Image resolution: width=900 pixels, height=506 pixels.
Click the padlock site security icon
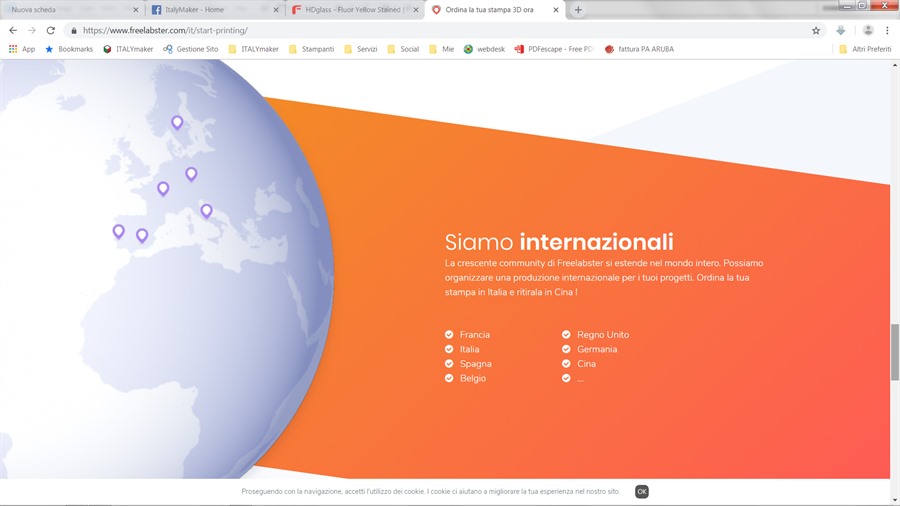[x=73, y=30]
